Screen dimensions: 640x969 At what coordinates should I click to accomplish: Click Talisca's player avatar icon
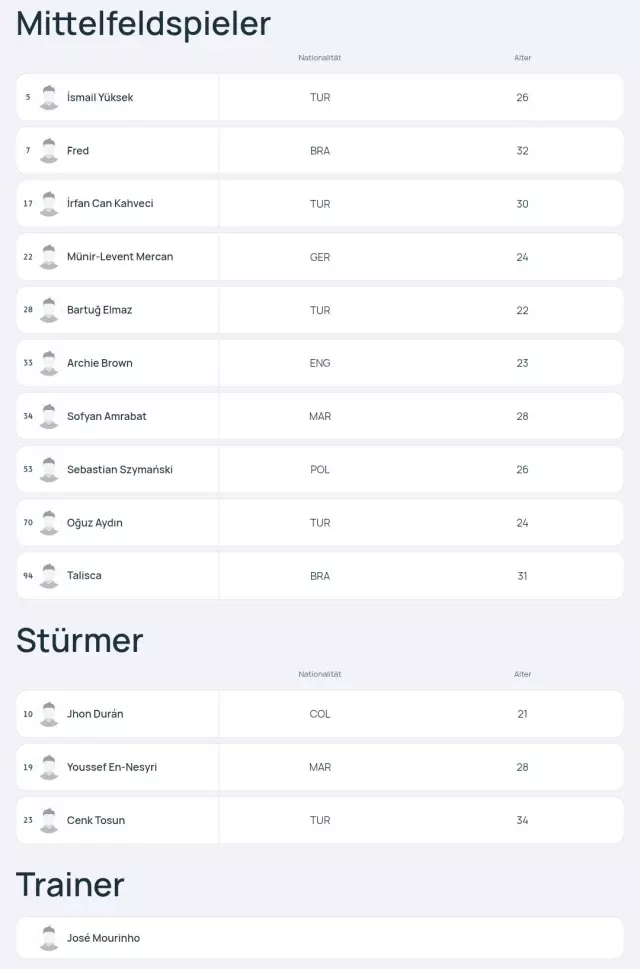pyautogui.click(x=49, y=576)
